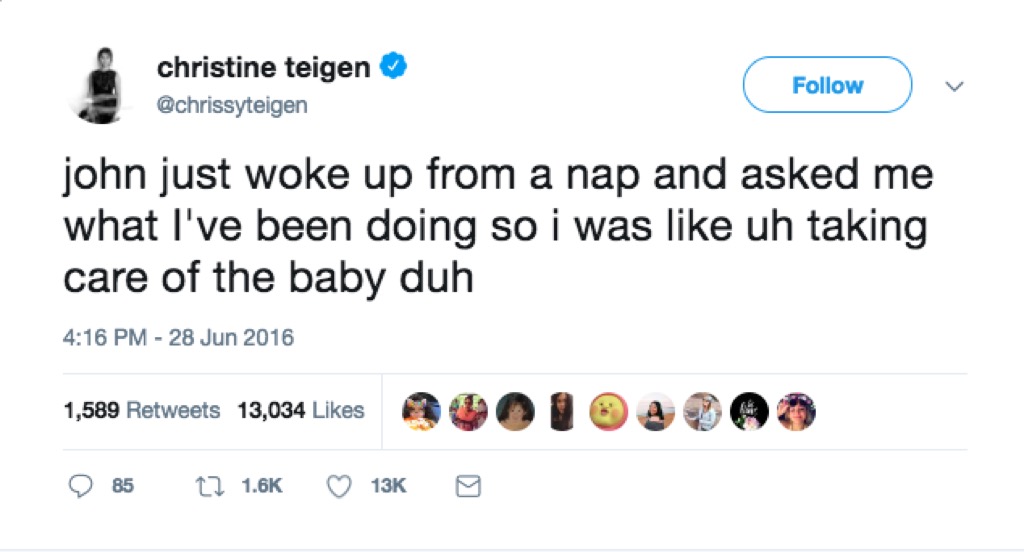Click the yellow cartoon face liker avatar

[x=607, y=411]
